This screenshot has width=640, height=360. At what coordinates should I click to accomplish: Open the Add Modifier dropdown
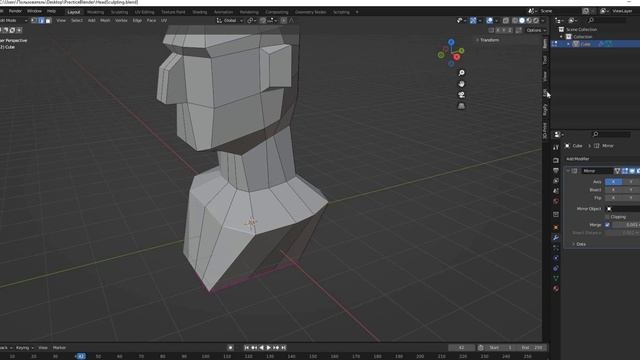point(602,159)
